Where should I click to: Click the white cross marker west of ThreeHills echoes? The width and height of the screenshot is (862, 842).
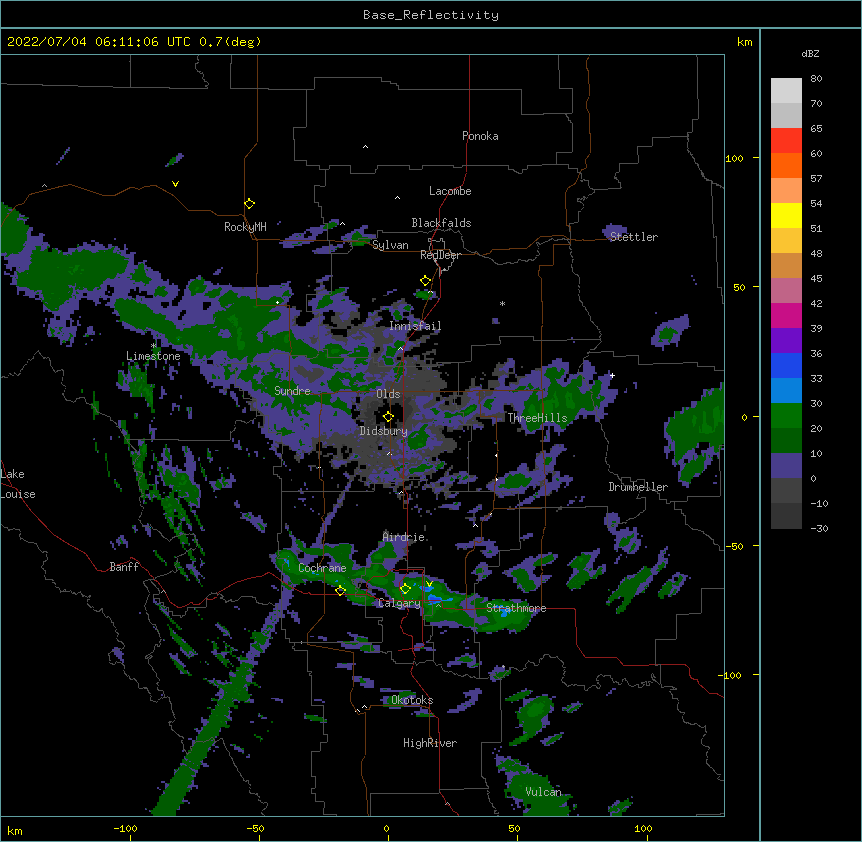(612, 375)
